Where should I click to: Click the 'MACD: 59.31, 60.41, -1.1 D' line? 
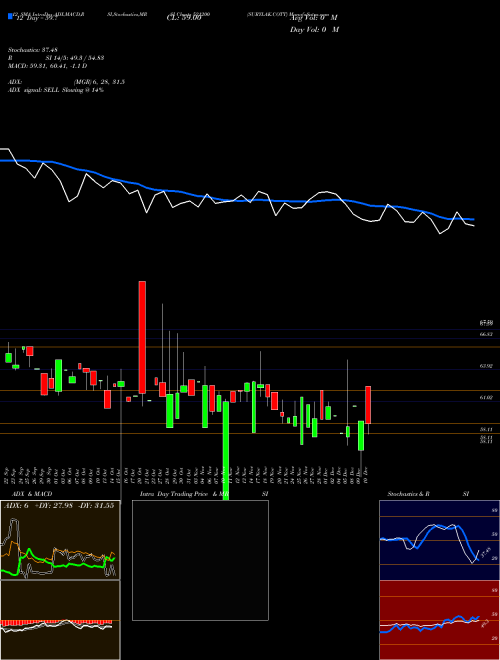(48, 66)
